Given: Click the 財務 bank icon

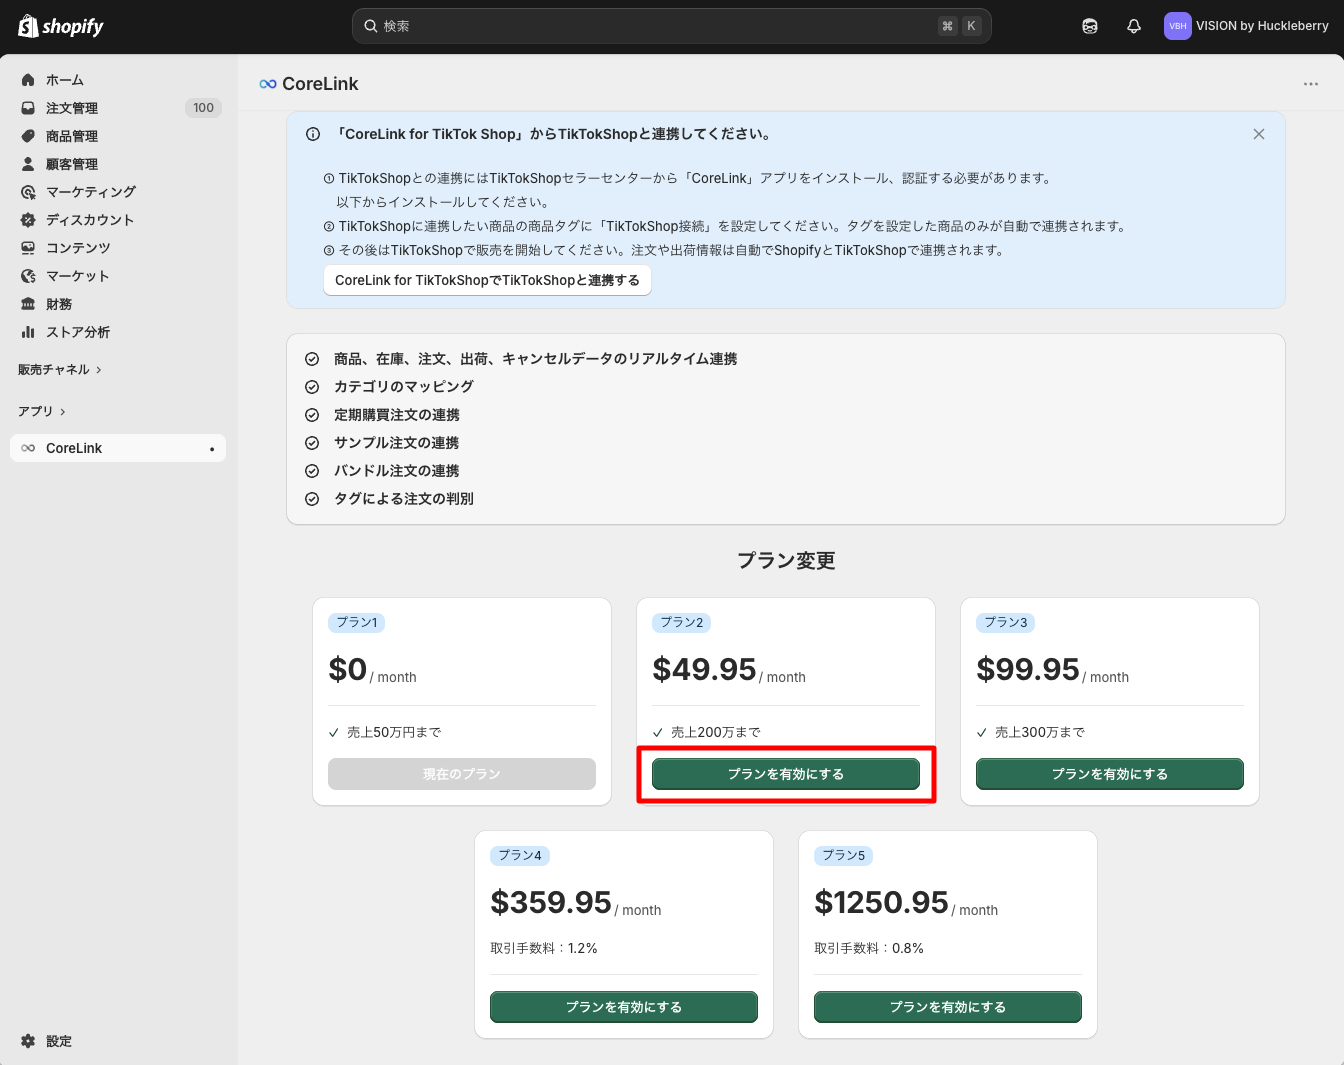Looking at the screenshot, I should (28, 304).
